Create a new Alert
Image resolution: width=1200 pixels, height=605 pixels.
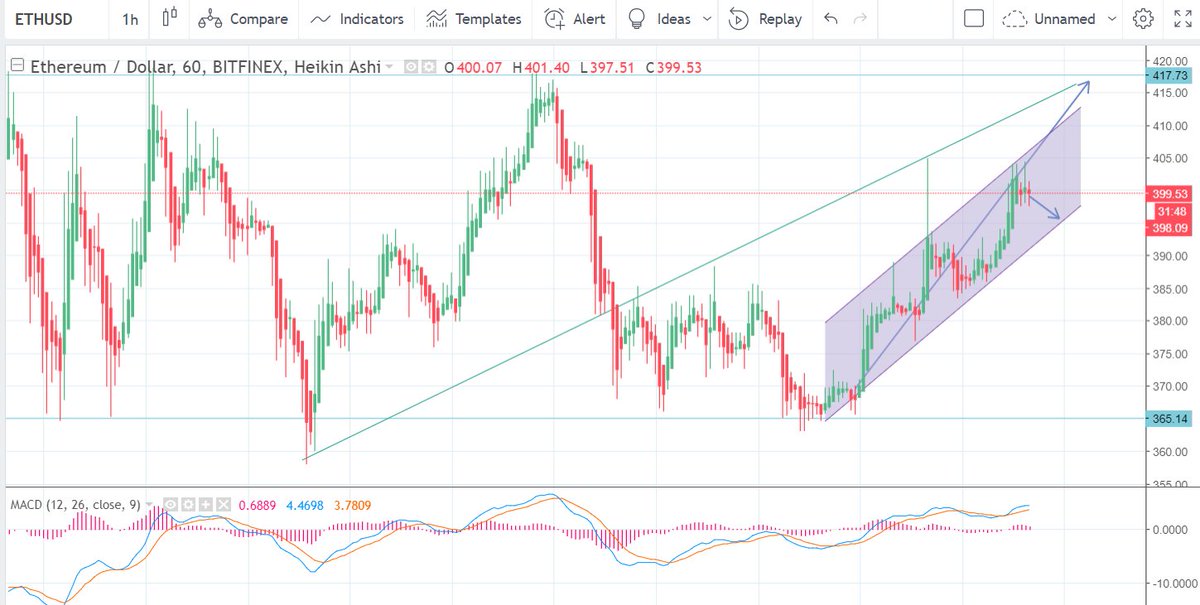[x=575, y=19]
